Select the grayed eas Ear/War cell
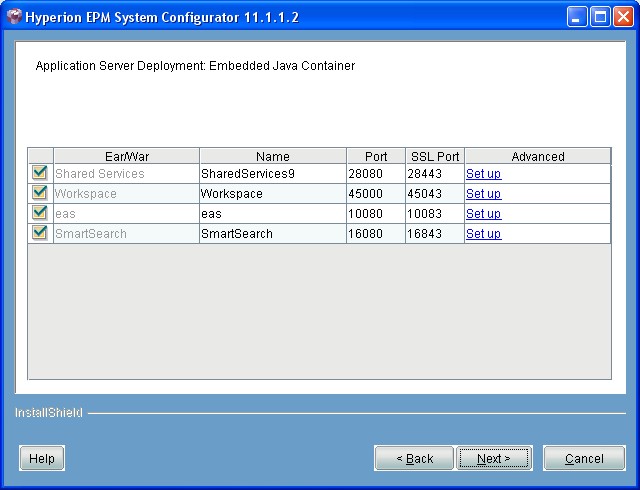This screenshot has height=490, width=640. (x=127, y=214)
